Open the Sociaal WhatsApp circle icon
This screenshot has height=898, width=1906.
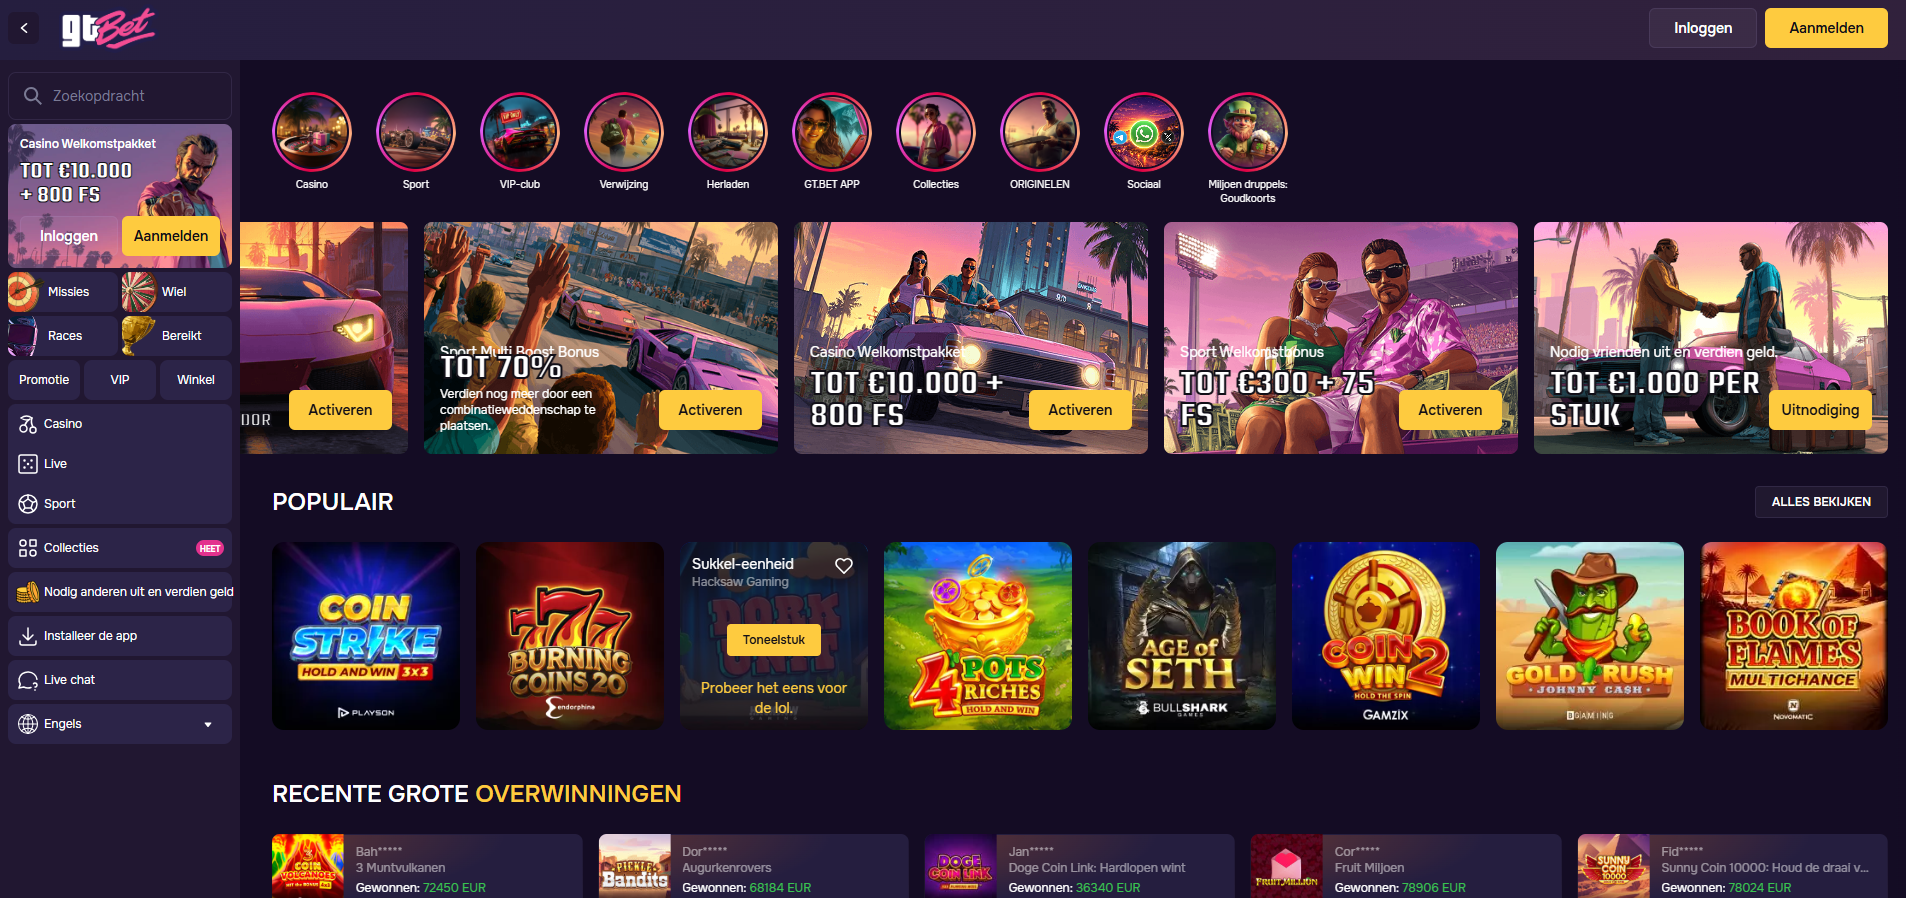pyautogui.click(x=1144, y=132)
